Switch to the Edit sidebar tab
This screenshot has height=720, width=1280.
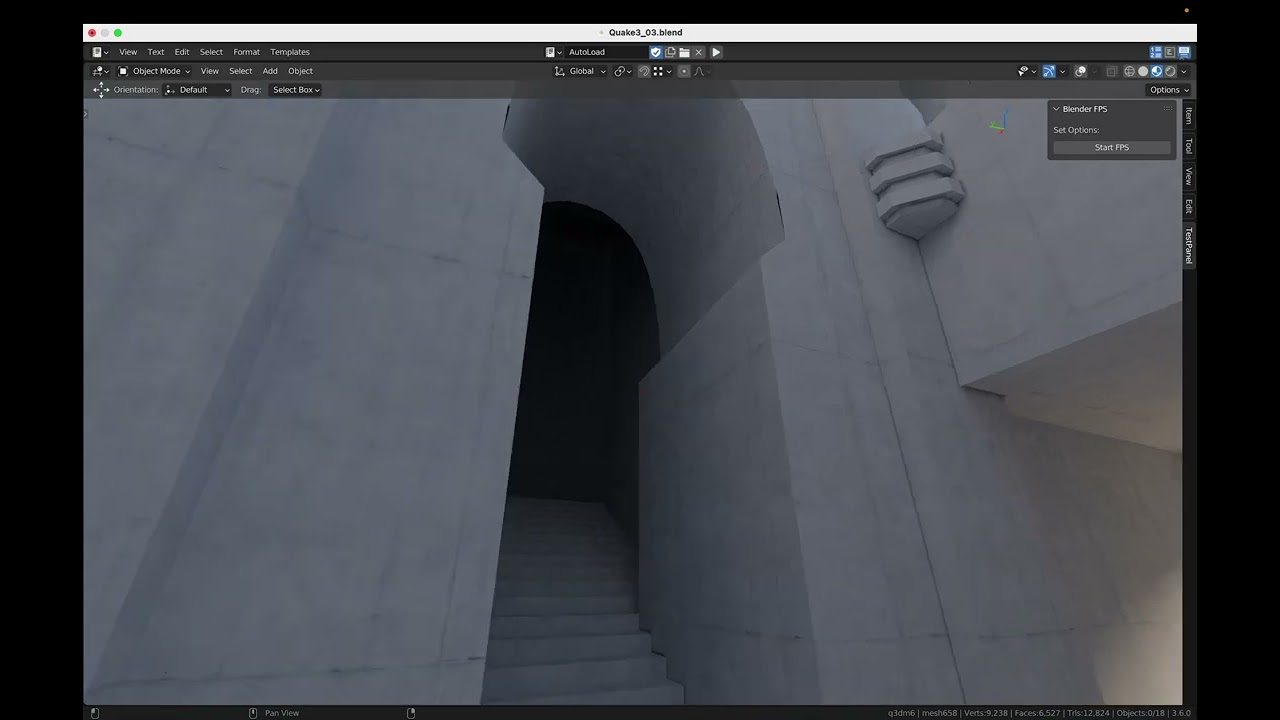point(1189,206)
